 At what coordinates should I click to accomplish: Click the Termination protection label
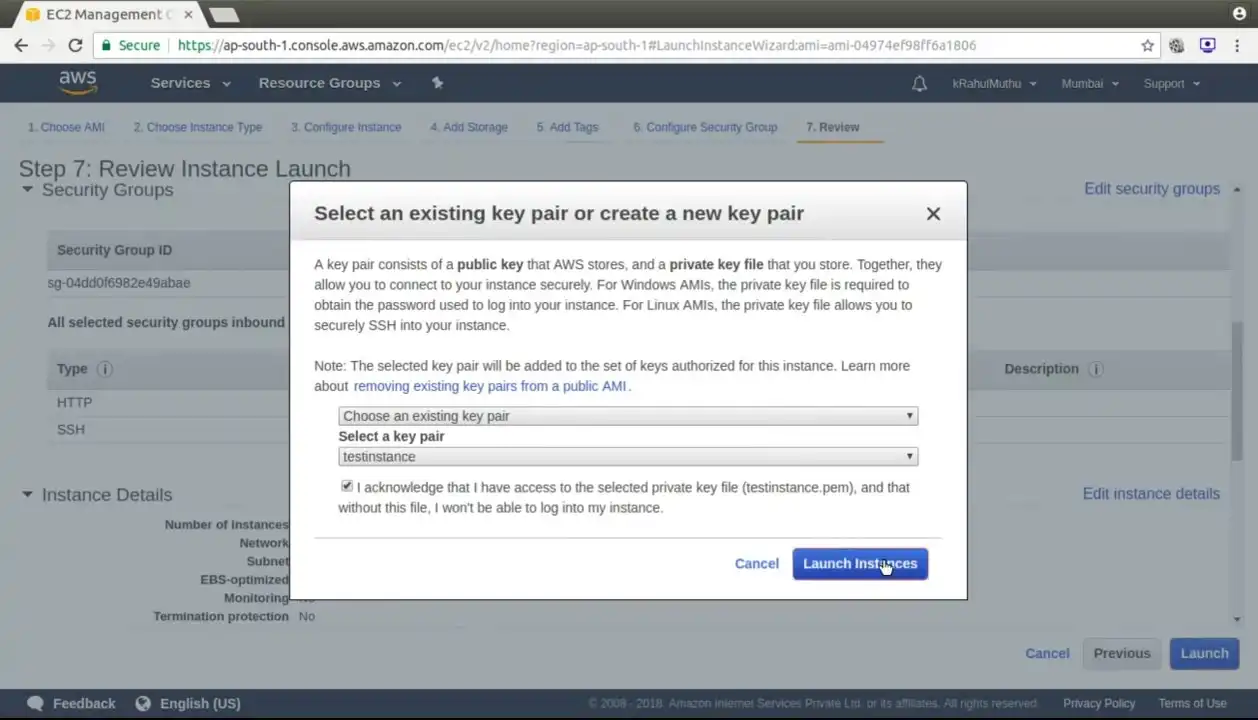(x=221, y=616)
